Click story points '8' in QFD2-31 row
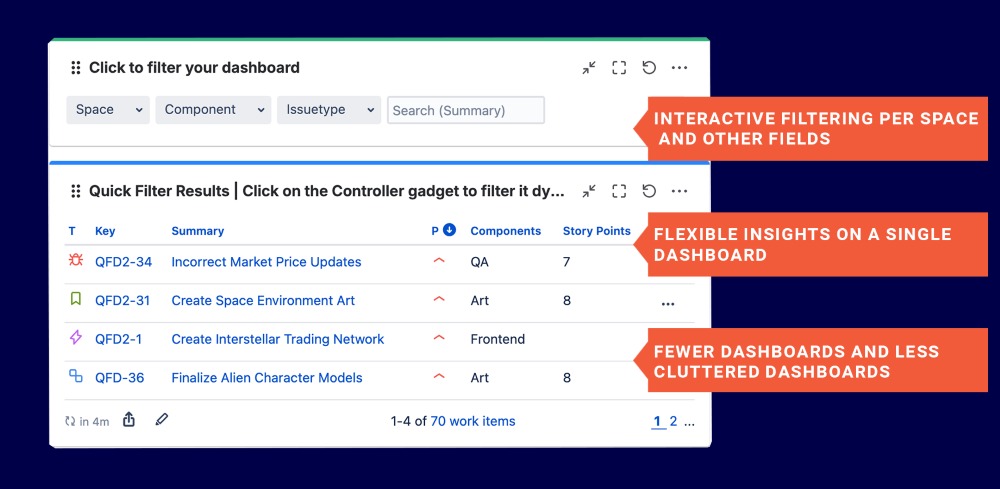 pyautogui.click(x=566, y=300)
